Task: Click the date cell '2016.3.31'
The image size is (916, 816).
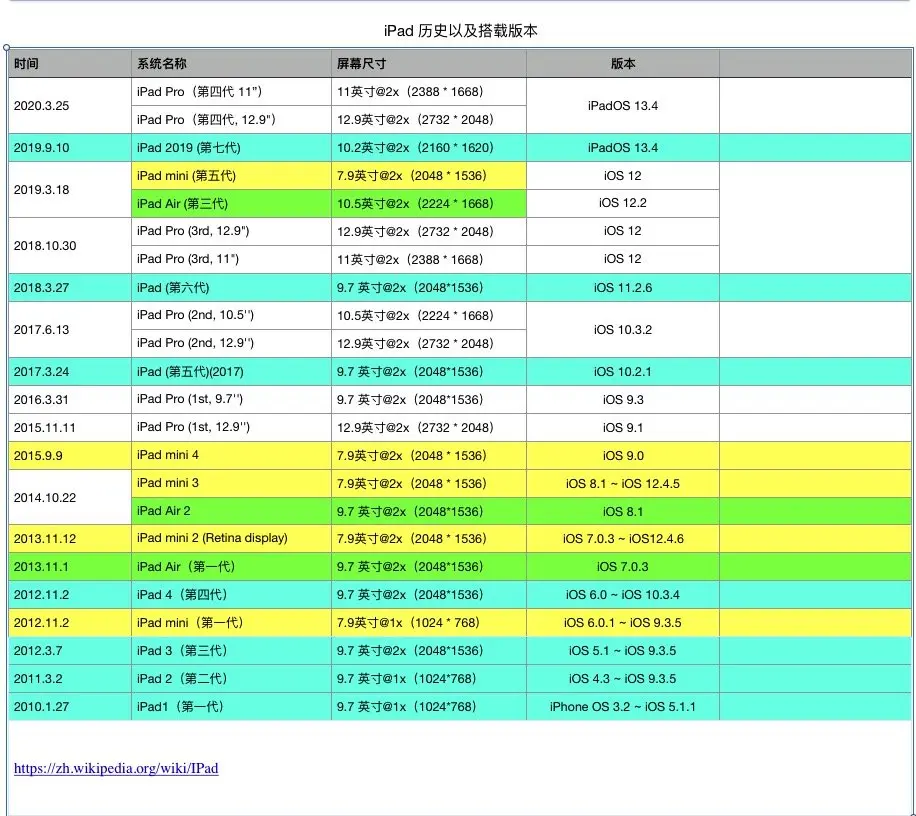Action: pyautogui.click(x=70, y=400)
